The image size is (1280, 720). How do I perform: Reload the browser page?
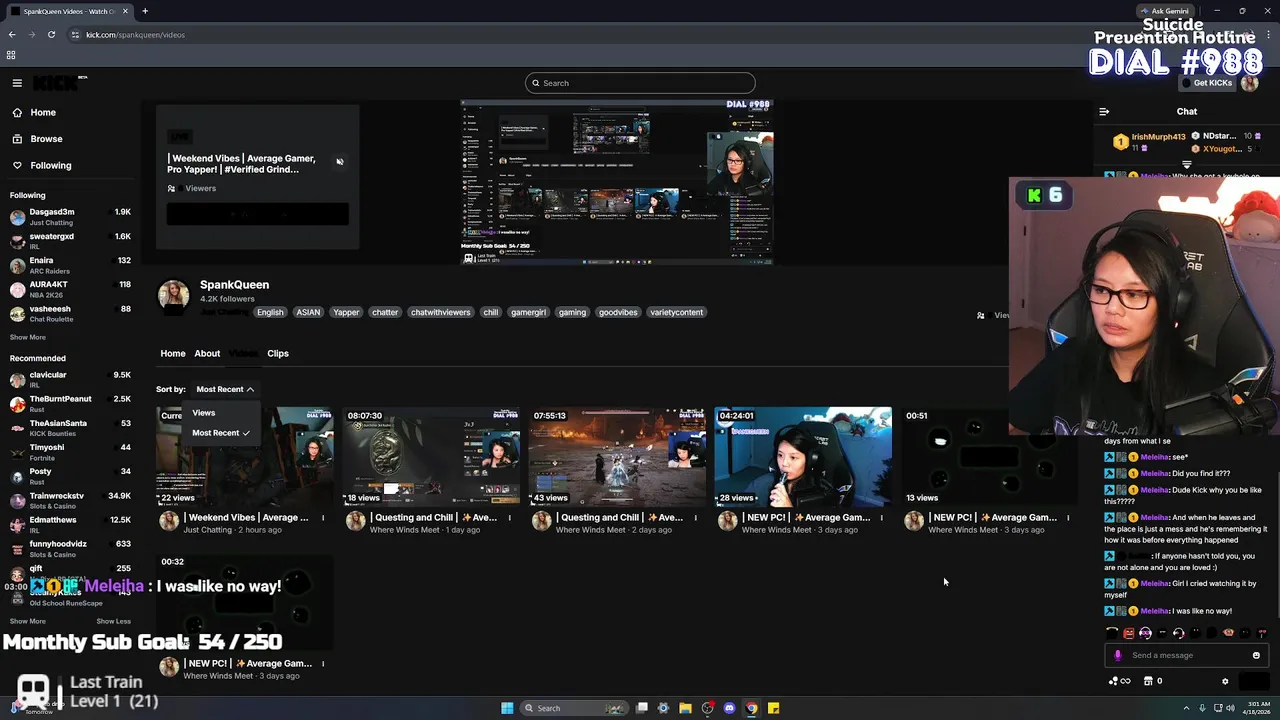(x=51, y=34)
